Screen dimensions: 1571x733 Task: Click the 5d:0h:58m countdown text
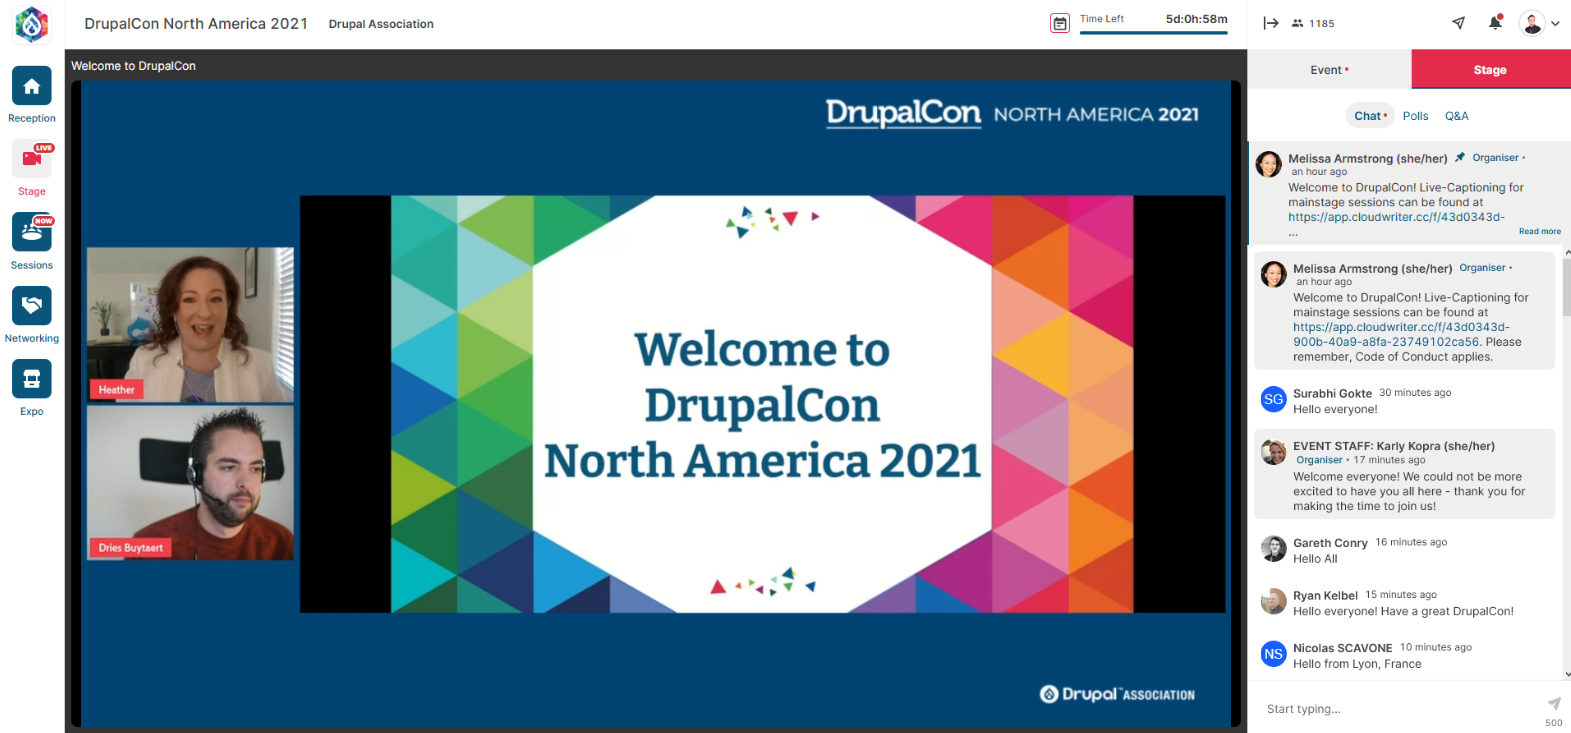click(1196, 19)
